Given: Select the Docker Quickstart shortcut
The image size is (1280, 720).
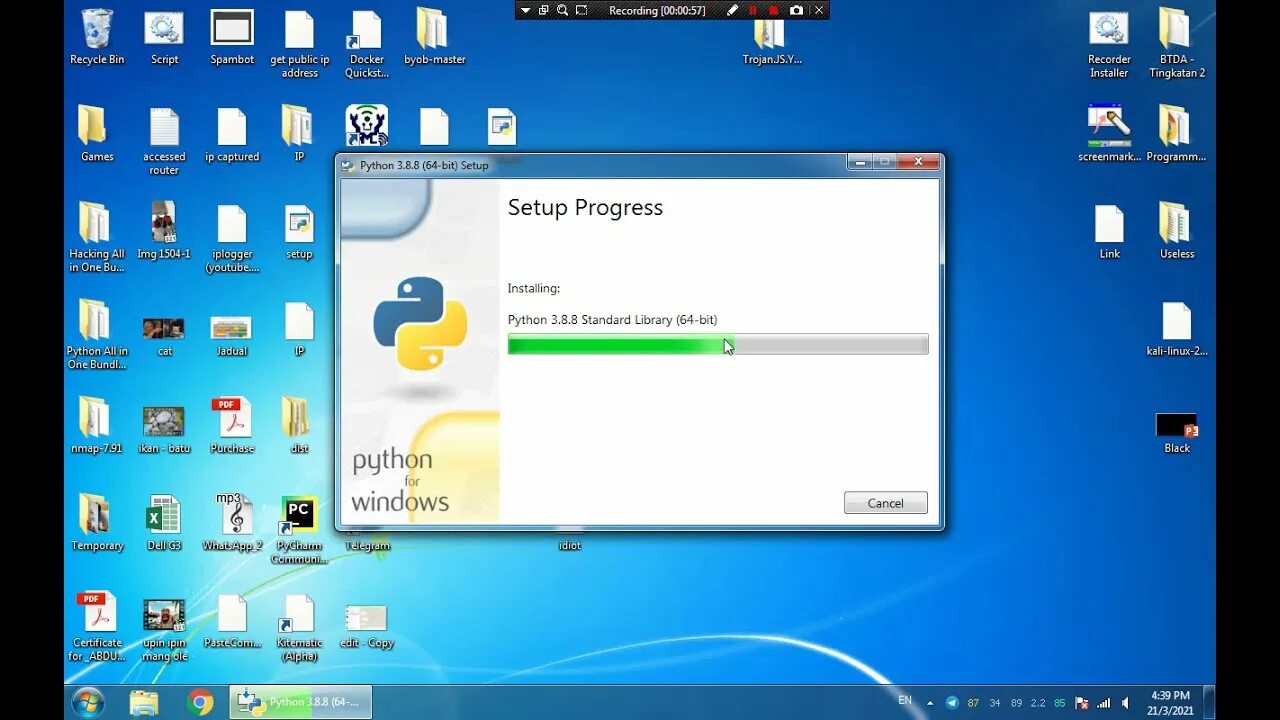Looking at the screenshot, I should [x=366, y=44].
